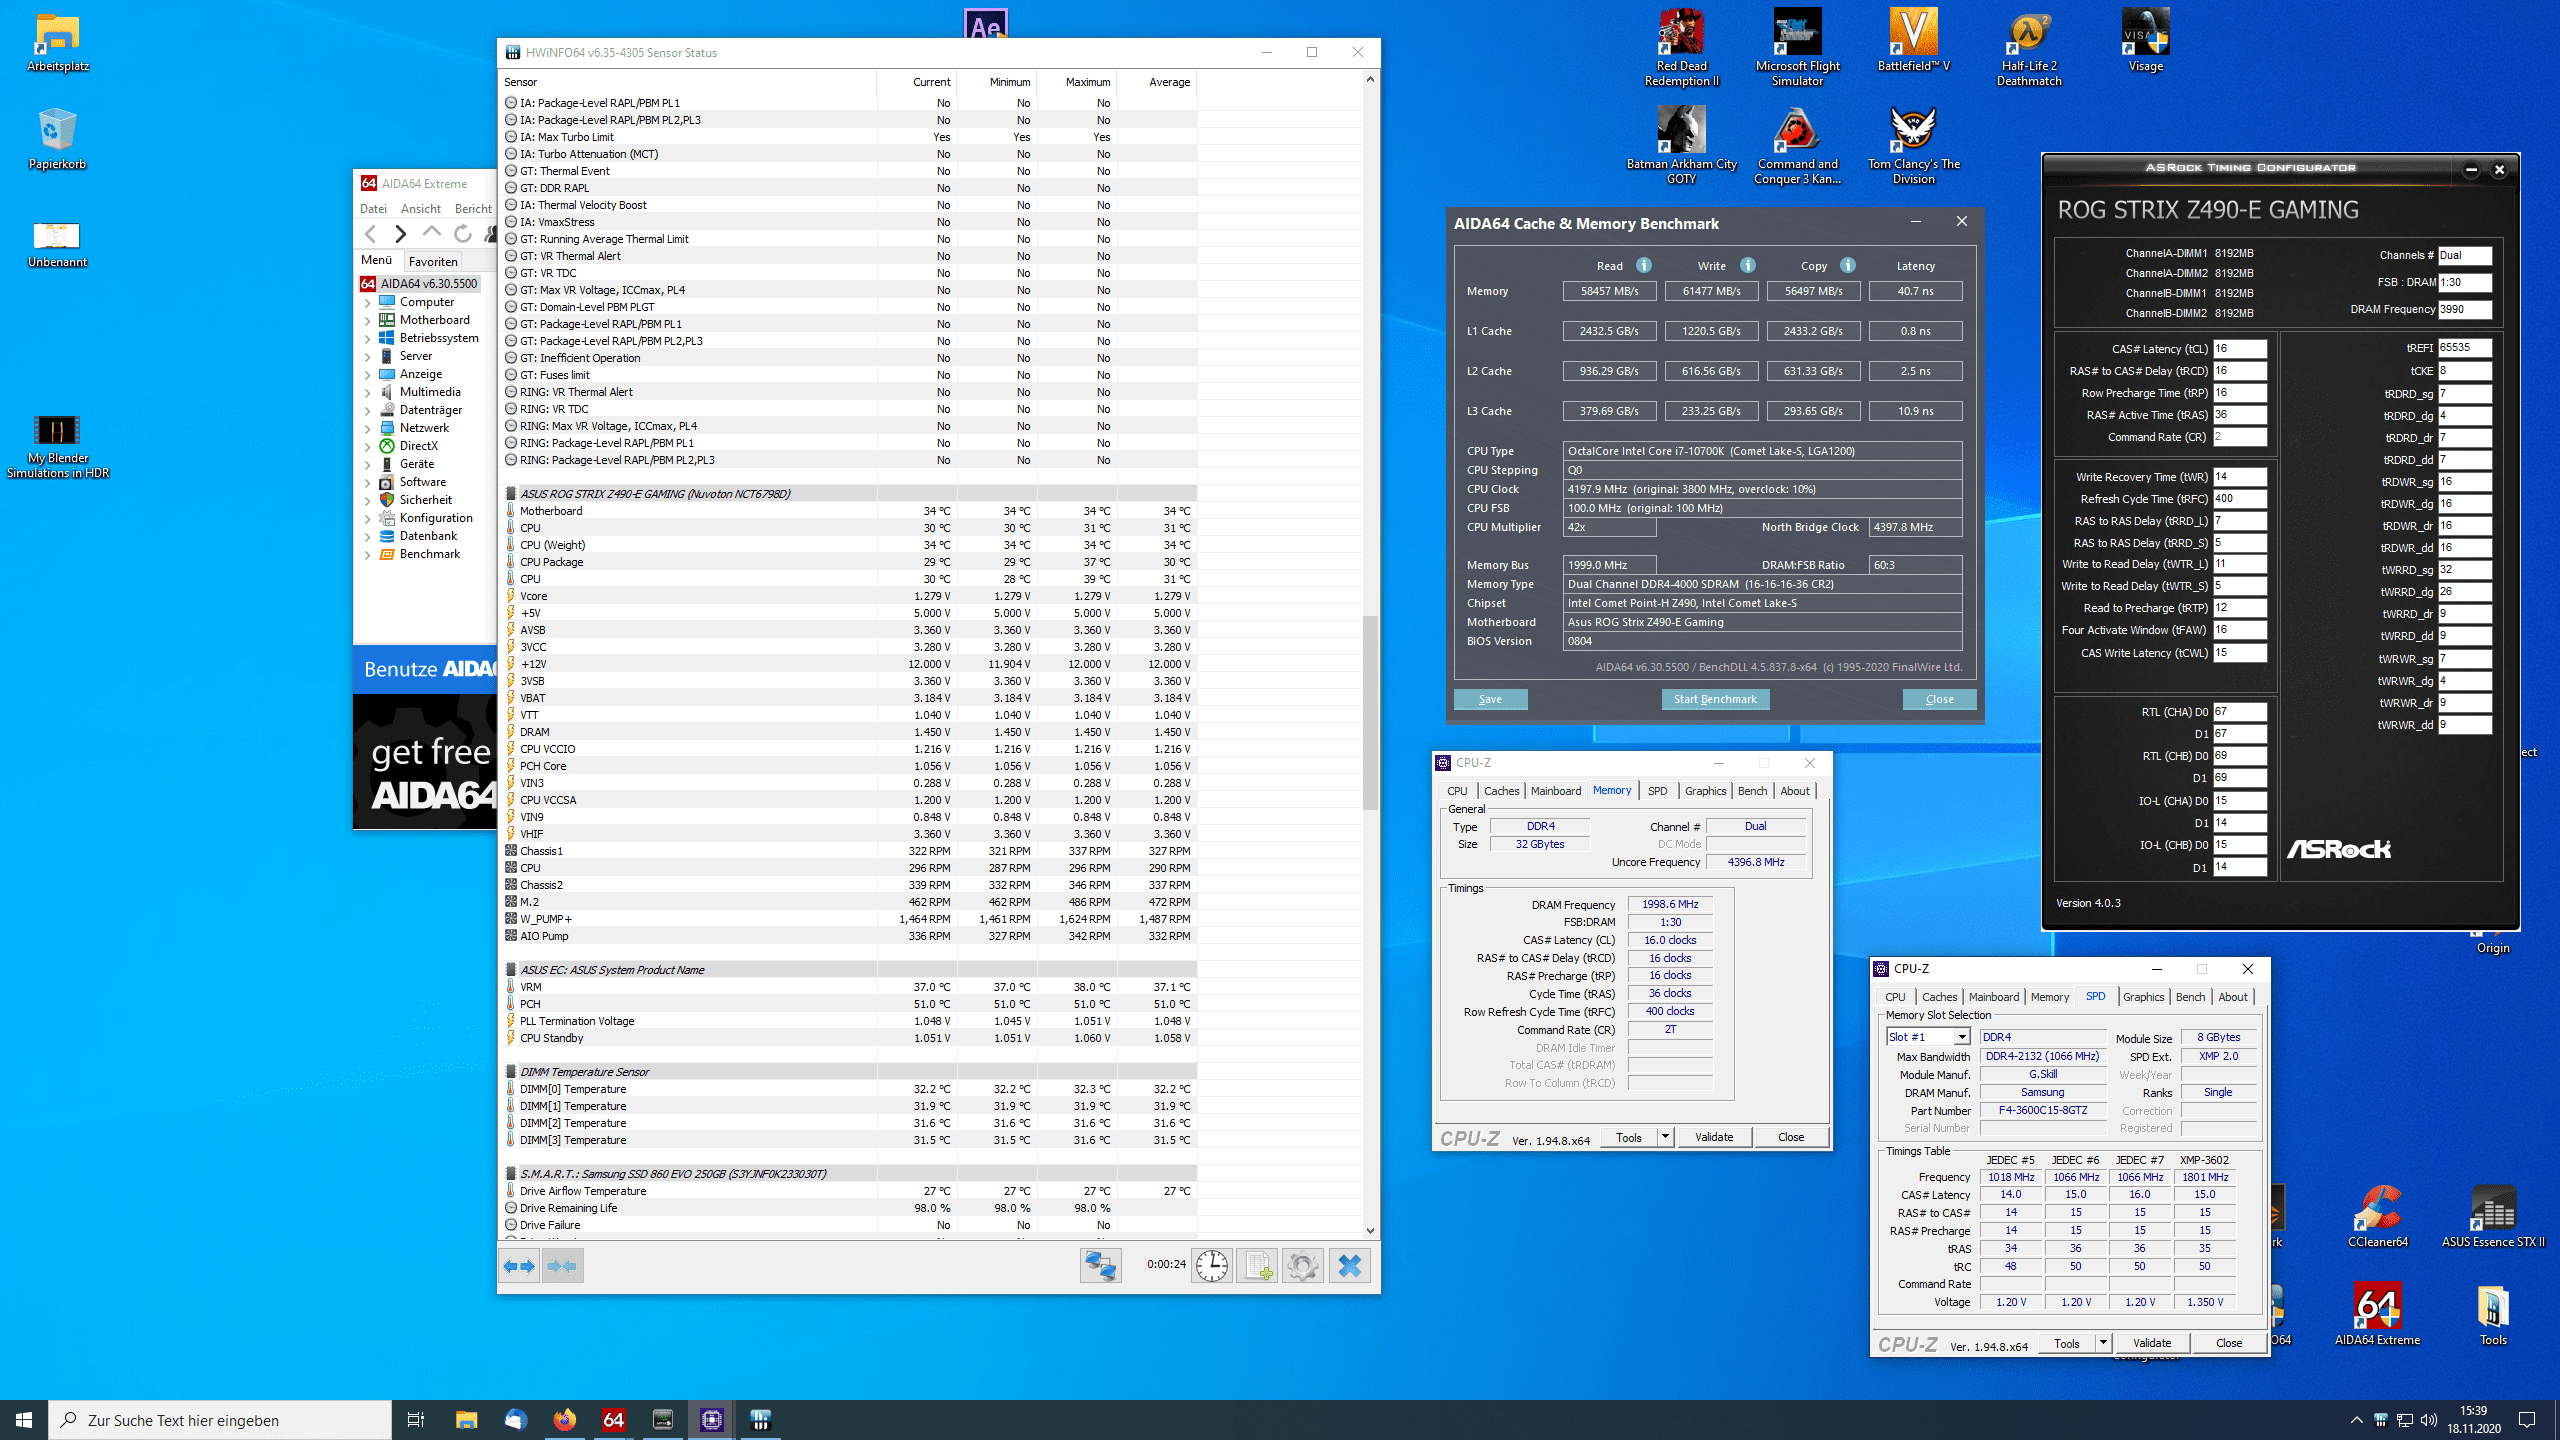
Task: Click tREFI value field in Timing Configurator
Action: pyautogui.click(x=2464, y=348)
